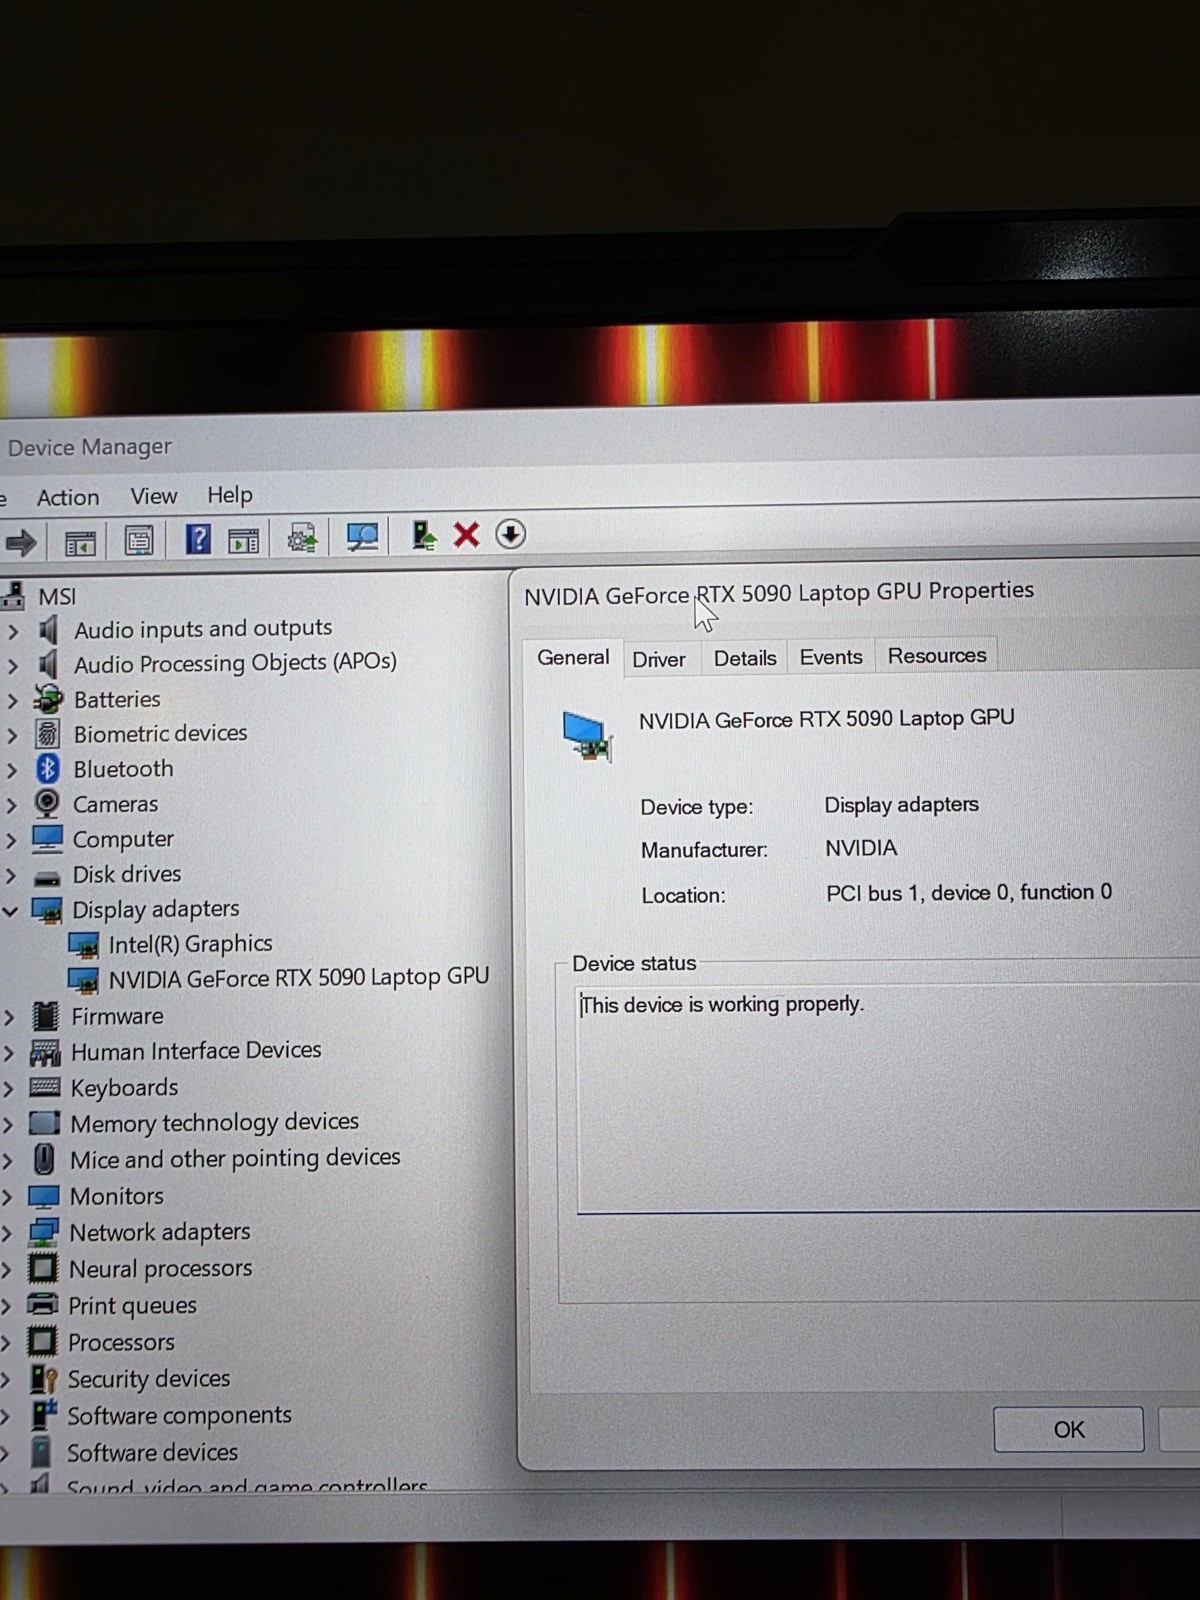Click the Print queues printer icon

[x=43, y=1304]
